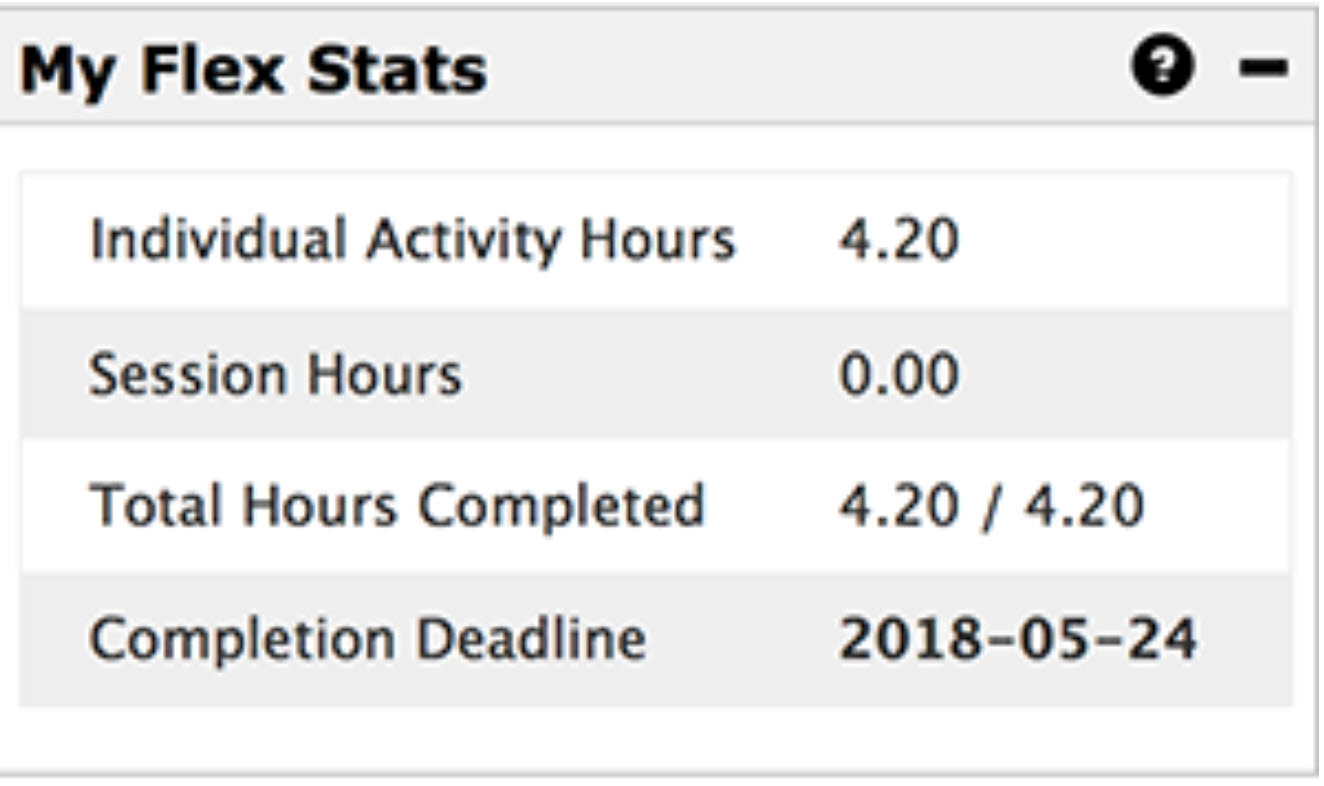Click the second 4.20 after the slash
The width and height of the screenshot is (1324, 786).
pyautogui.click(x=1083, y=506)
